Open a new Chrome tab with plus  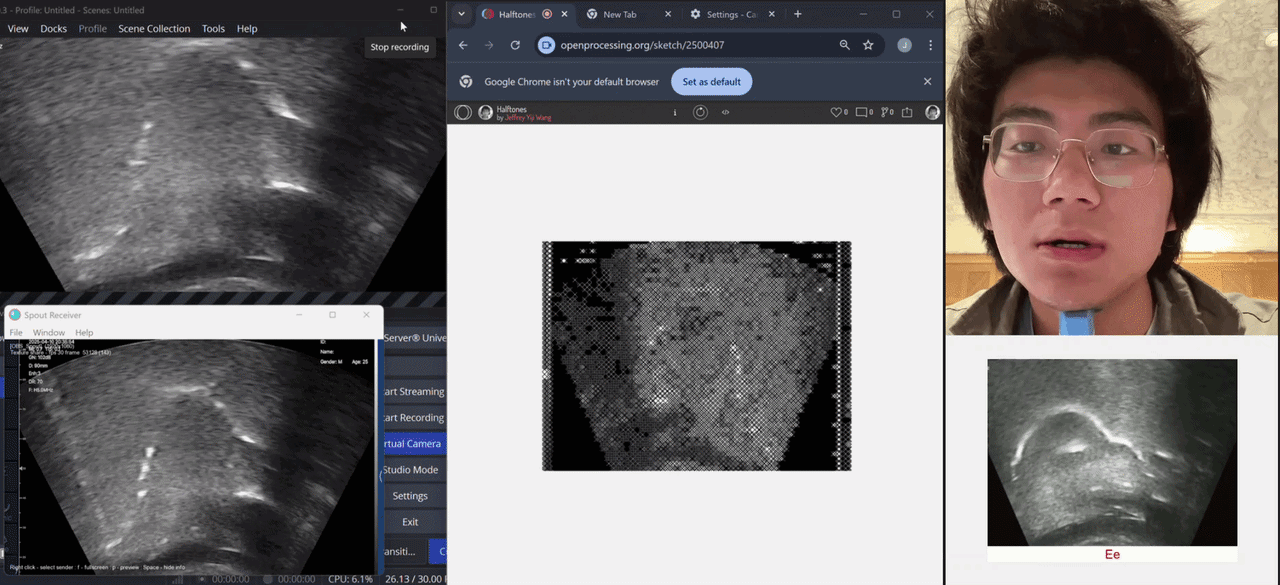[x=797, y=14]
